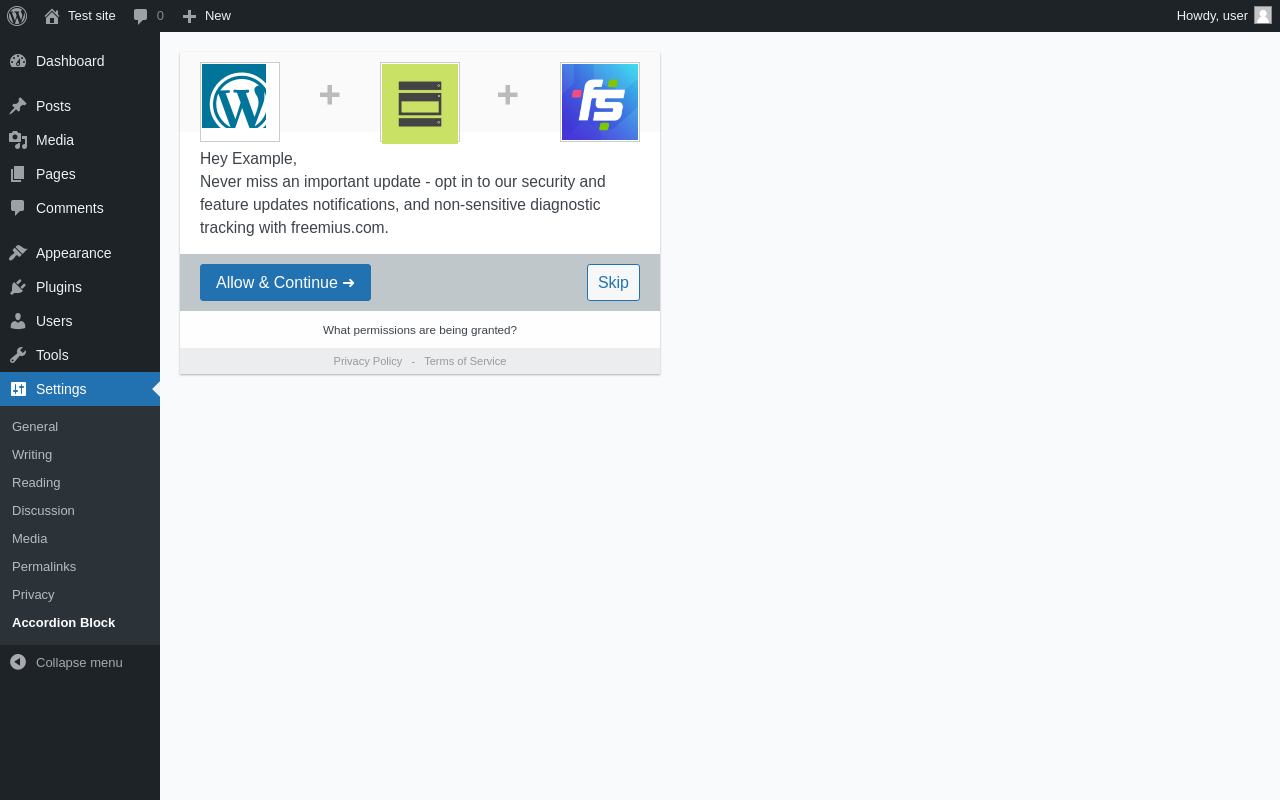Viewport: 1280px width, 800px height.
Task: Click Allow & Continue button
Action: pyautogui.click(x=285, y=283)
